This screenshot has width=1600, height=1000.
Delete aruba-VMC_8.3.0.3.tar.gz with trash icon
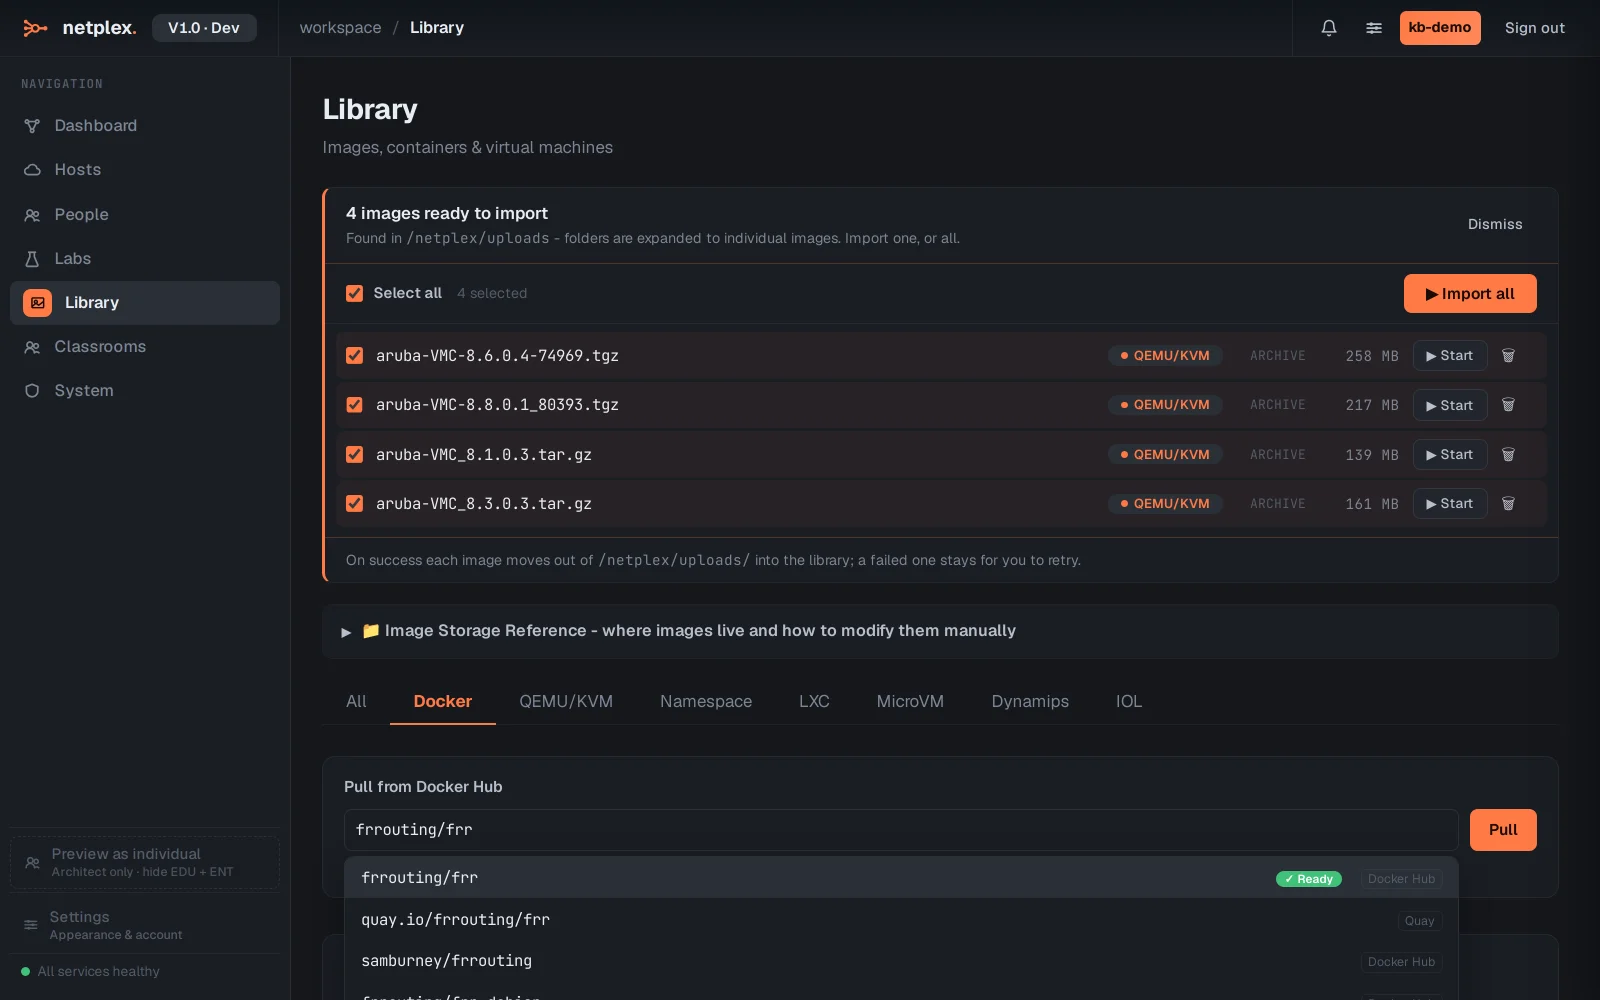[x=1509, y=504]
